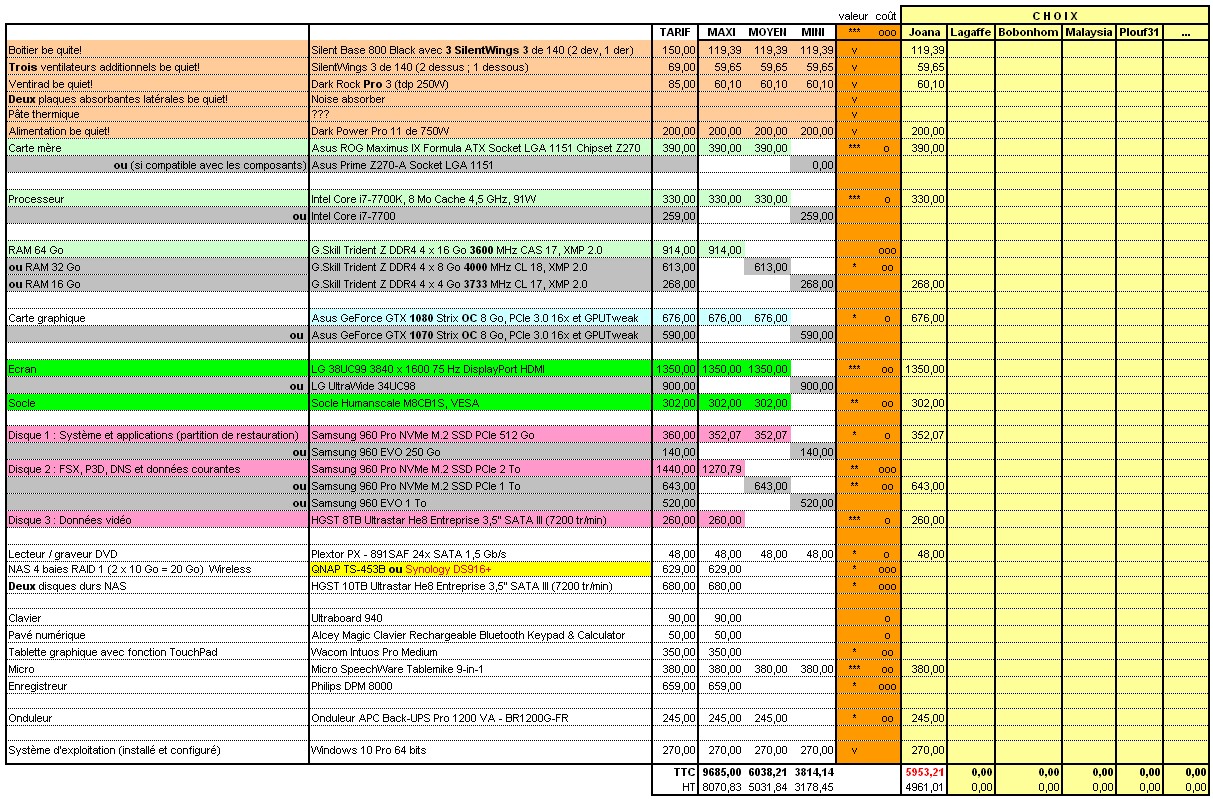Click the 'Deux disques durs NAS' cell
This screenshot has width=1213, height=799.
pos(157,586)
